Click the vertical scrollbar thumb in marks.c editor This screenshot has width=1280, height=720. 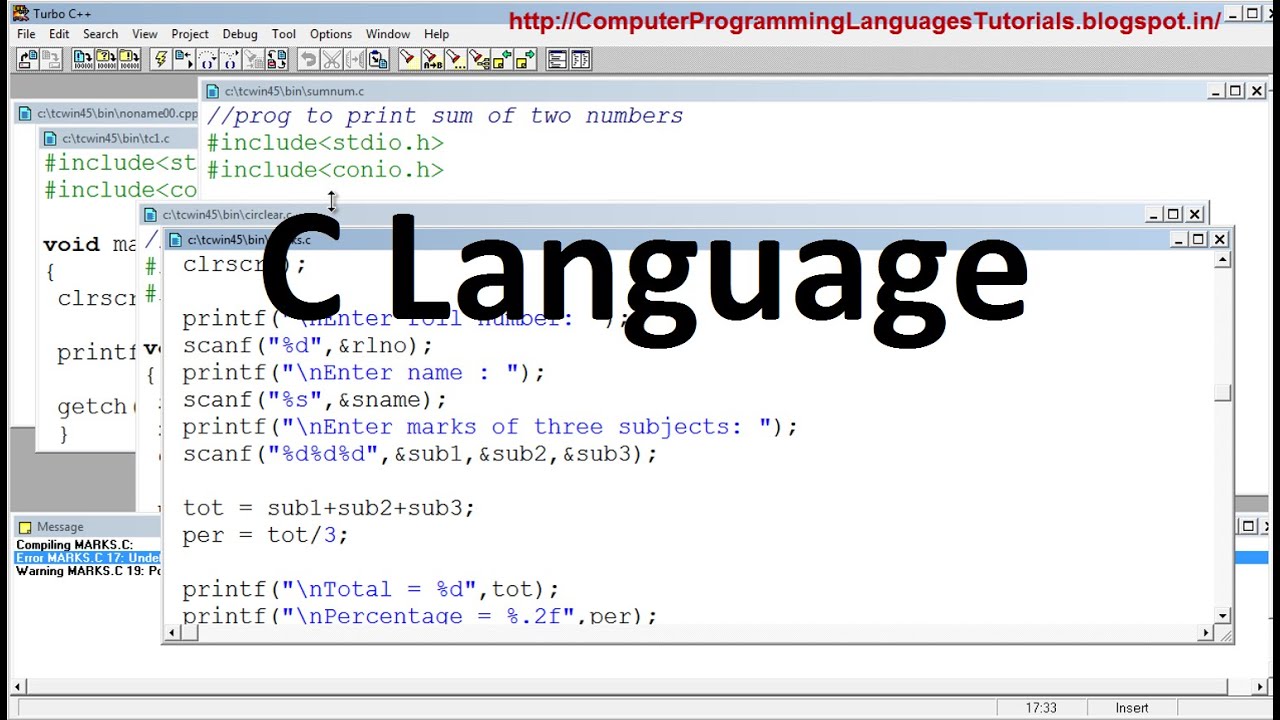coord(1222,393)
